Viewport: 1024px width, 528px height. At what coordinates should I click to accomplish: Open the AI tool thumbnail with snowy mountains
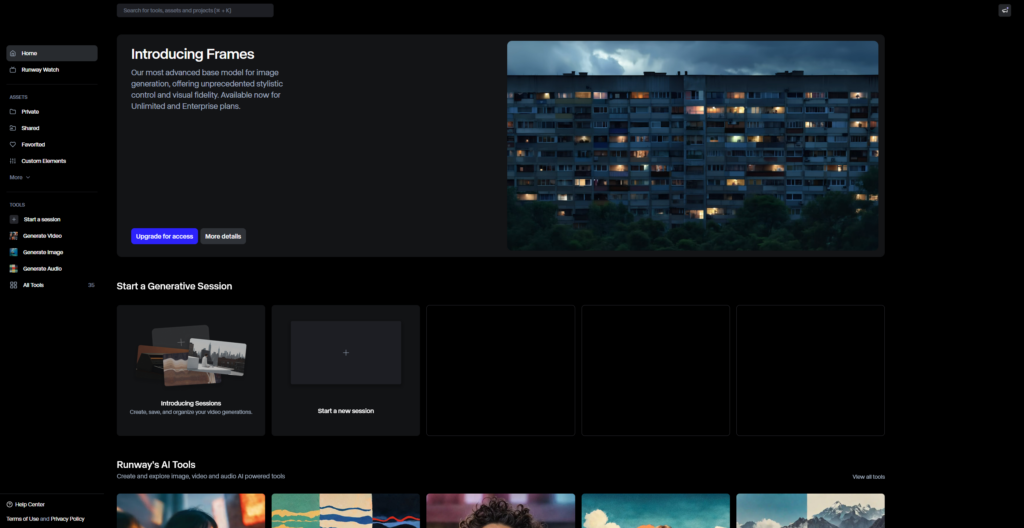(810, 511)
